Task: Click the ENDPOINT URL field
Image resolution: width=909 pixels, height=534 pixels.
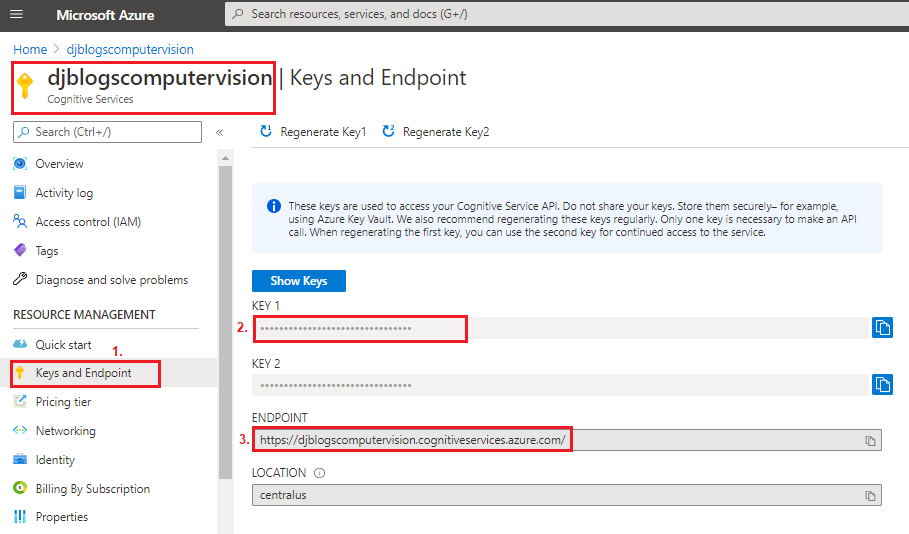Action: [x=566, y=440]
